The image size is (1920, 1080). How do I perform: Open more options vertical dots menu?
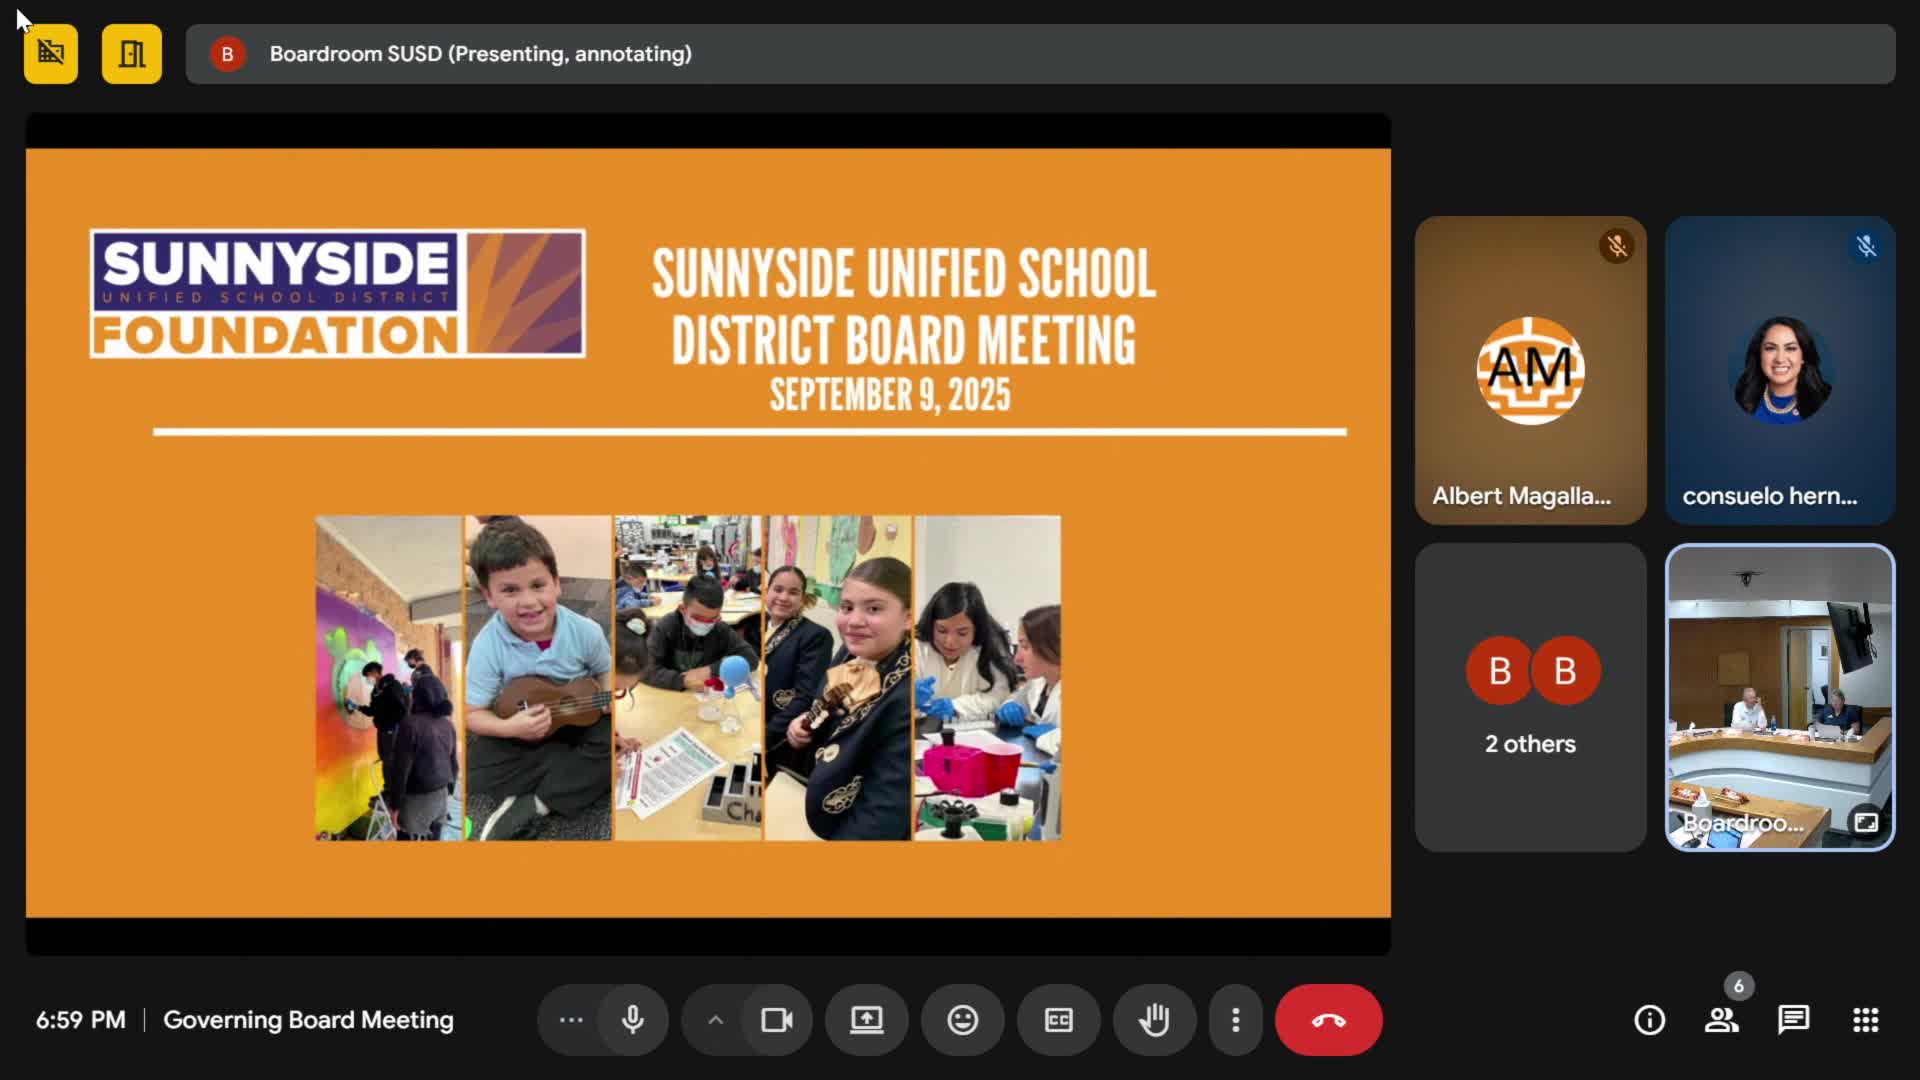(1236, 1020)
